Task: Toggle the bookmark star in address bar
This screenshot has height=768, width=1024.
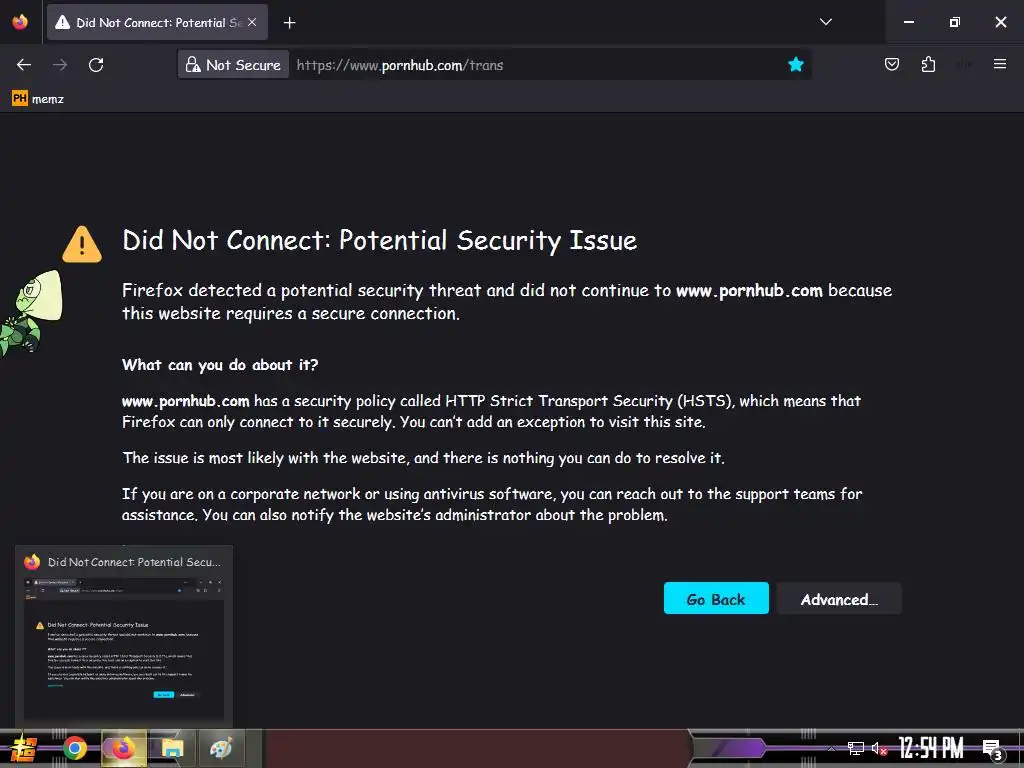Action: [x=795, y=64]
